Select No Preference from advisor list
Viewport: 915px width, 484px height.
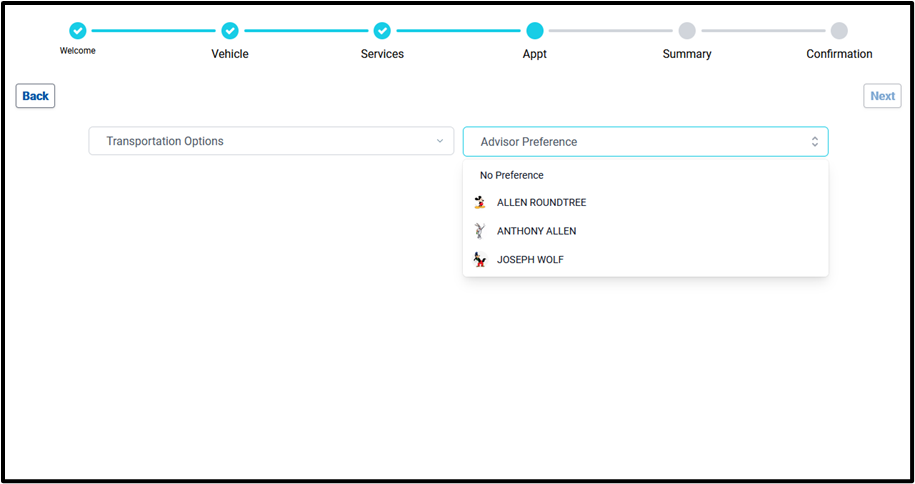point(512,175)
